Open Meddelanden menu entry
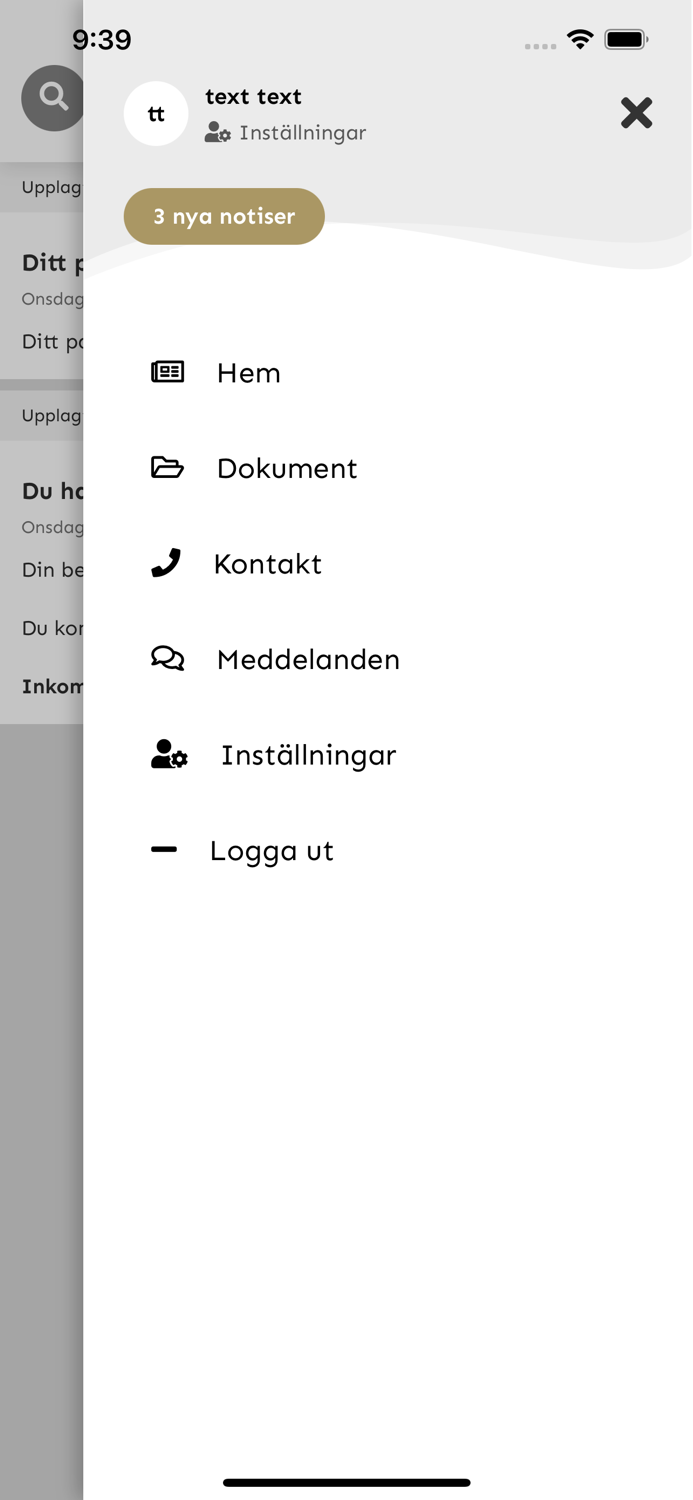The image size is (693, 1500). pos(308,659)
